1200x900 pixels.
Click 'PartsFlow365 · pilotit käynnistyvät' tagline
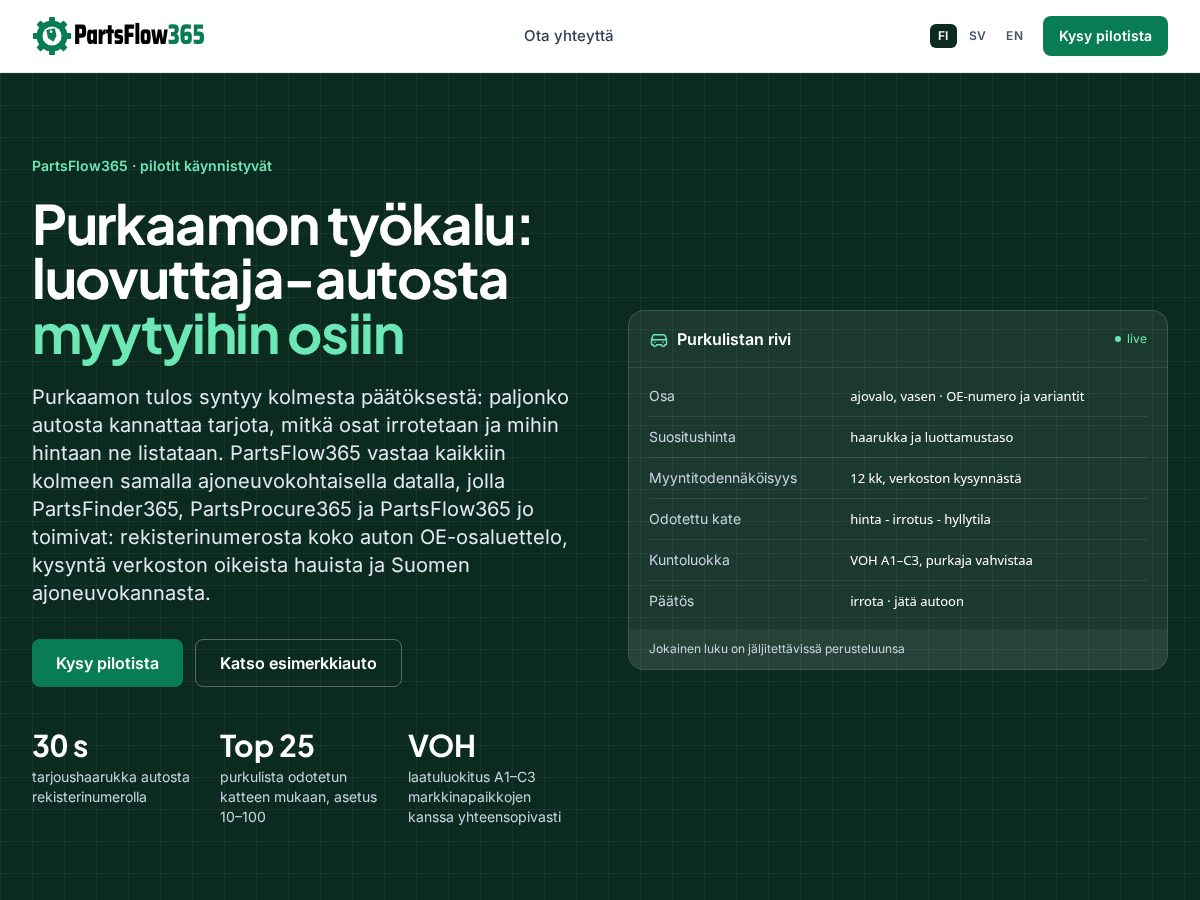[x=152, y=166]
